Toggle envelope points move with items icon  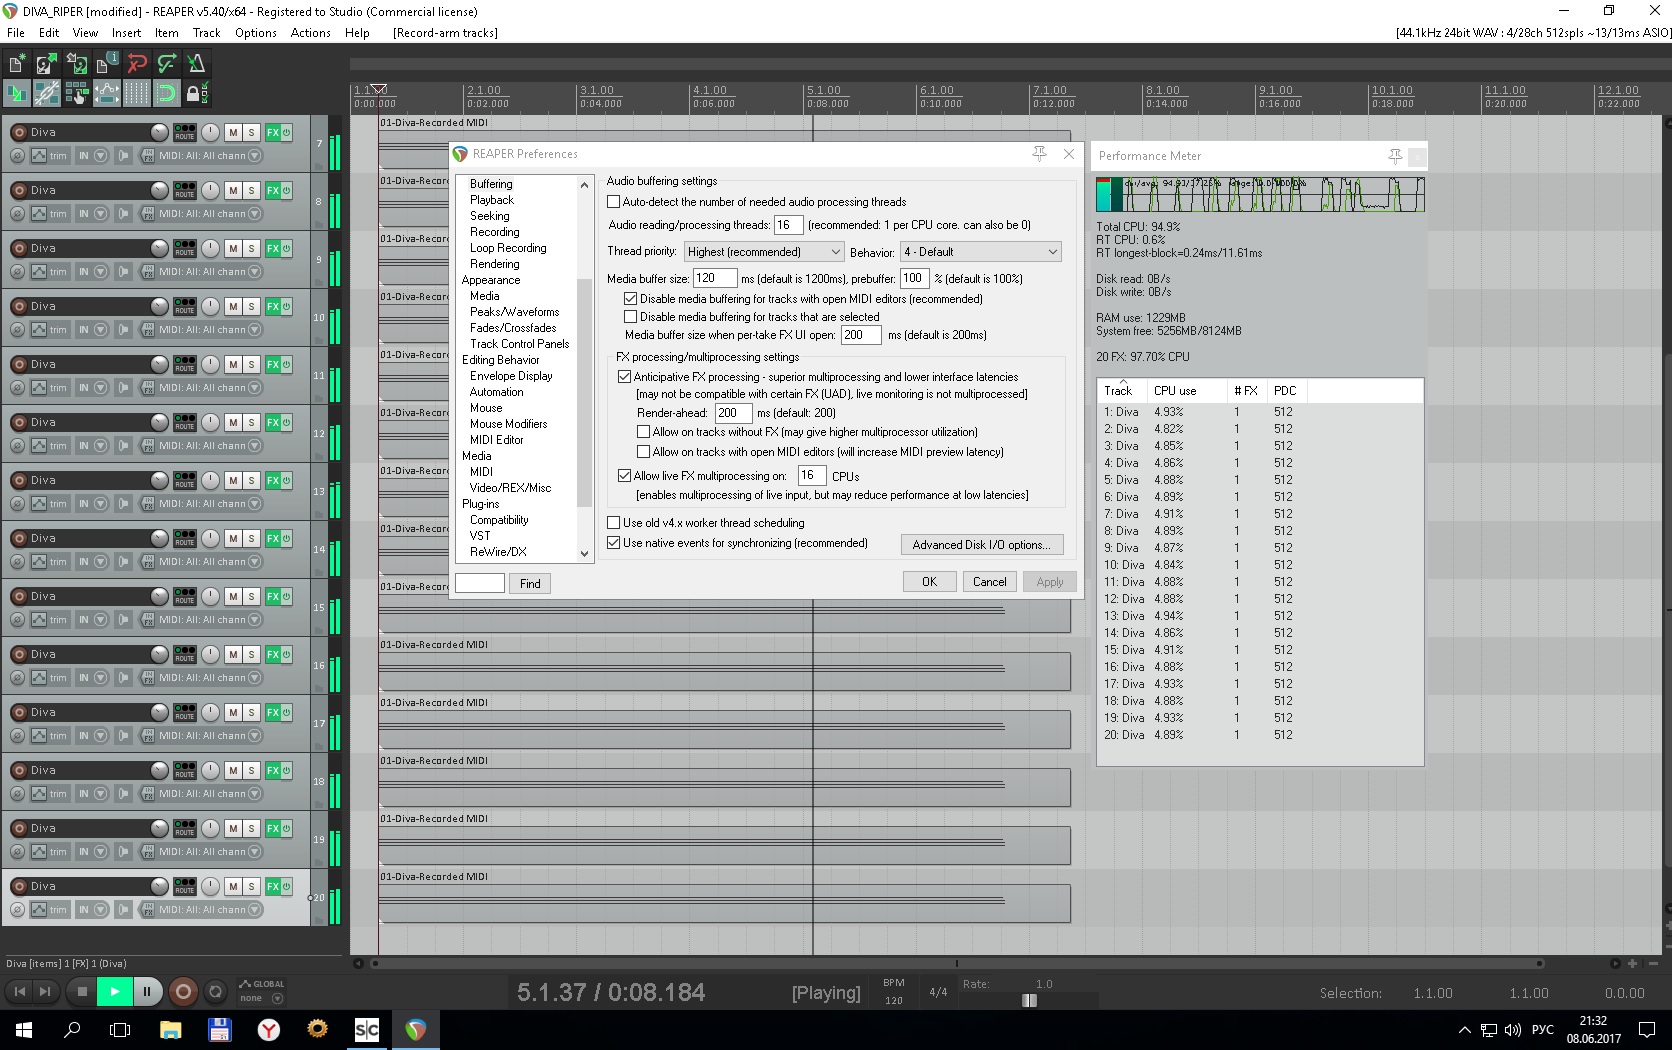point(107,94)
